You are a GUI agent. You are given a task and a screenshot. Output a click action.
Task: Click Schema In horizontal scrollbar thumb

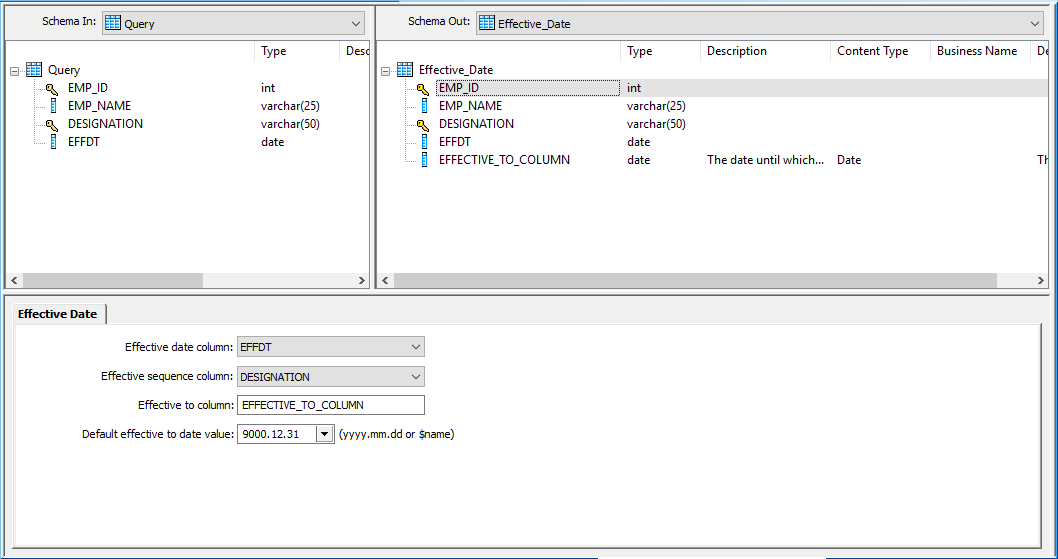[x=113, y=280]
